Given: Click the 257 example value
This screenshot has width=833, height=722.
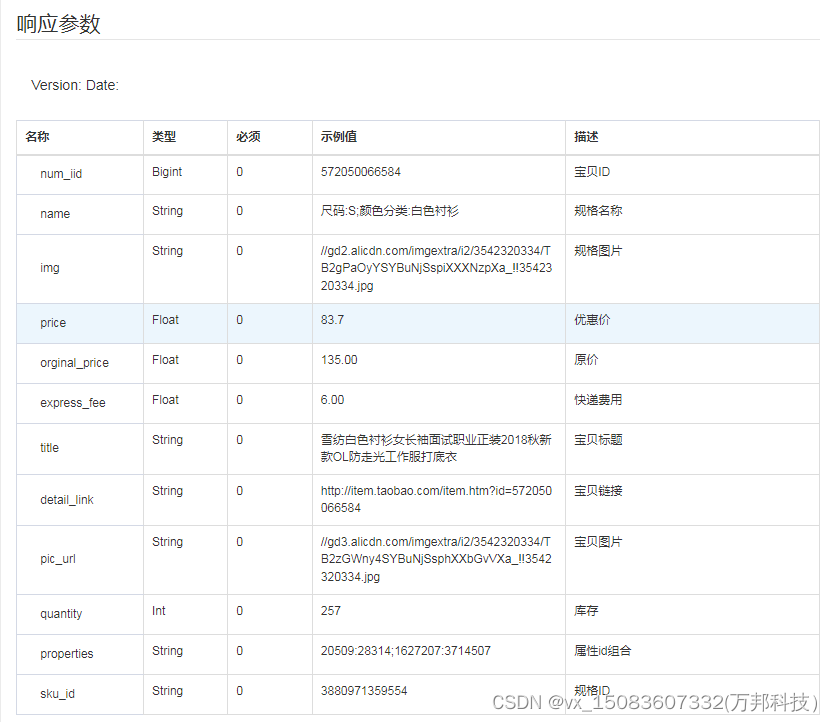Looking at the screenshot, I should pos(330,611).
